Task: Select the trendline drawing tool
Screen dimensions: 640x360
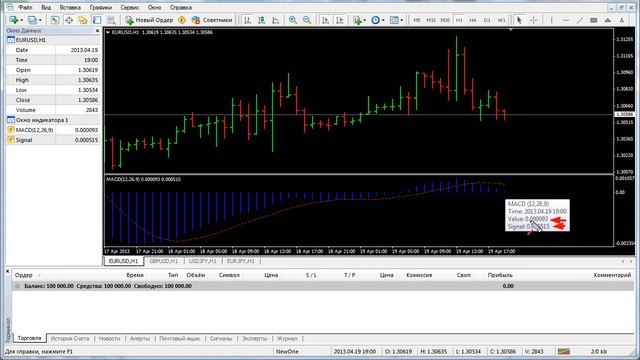Action: tap(580, 20)
